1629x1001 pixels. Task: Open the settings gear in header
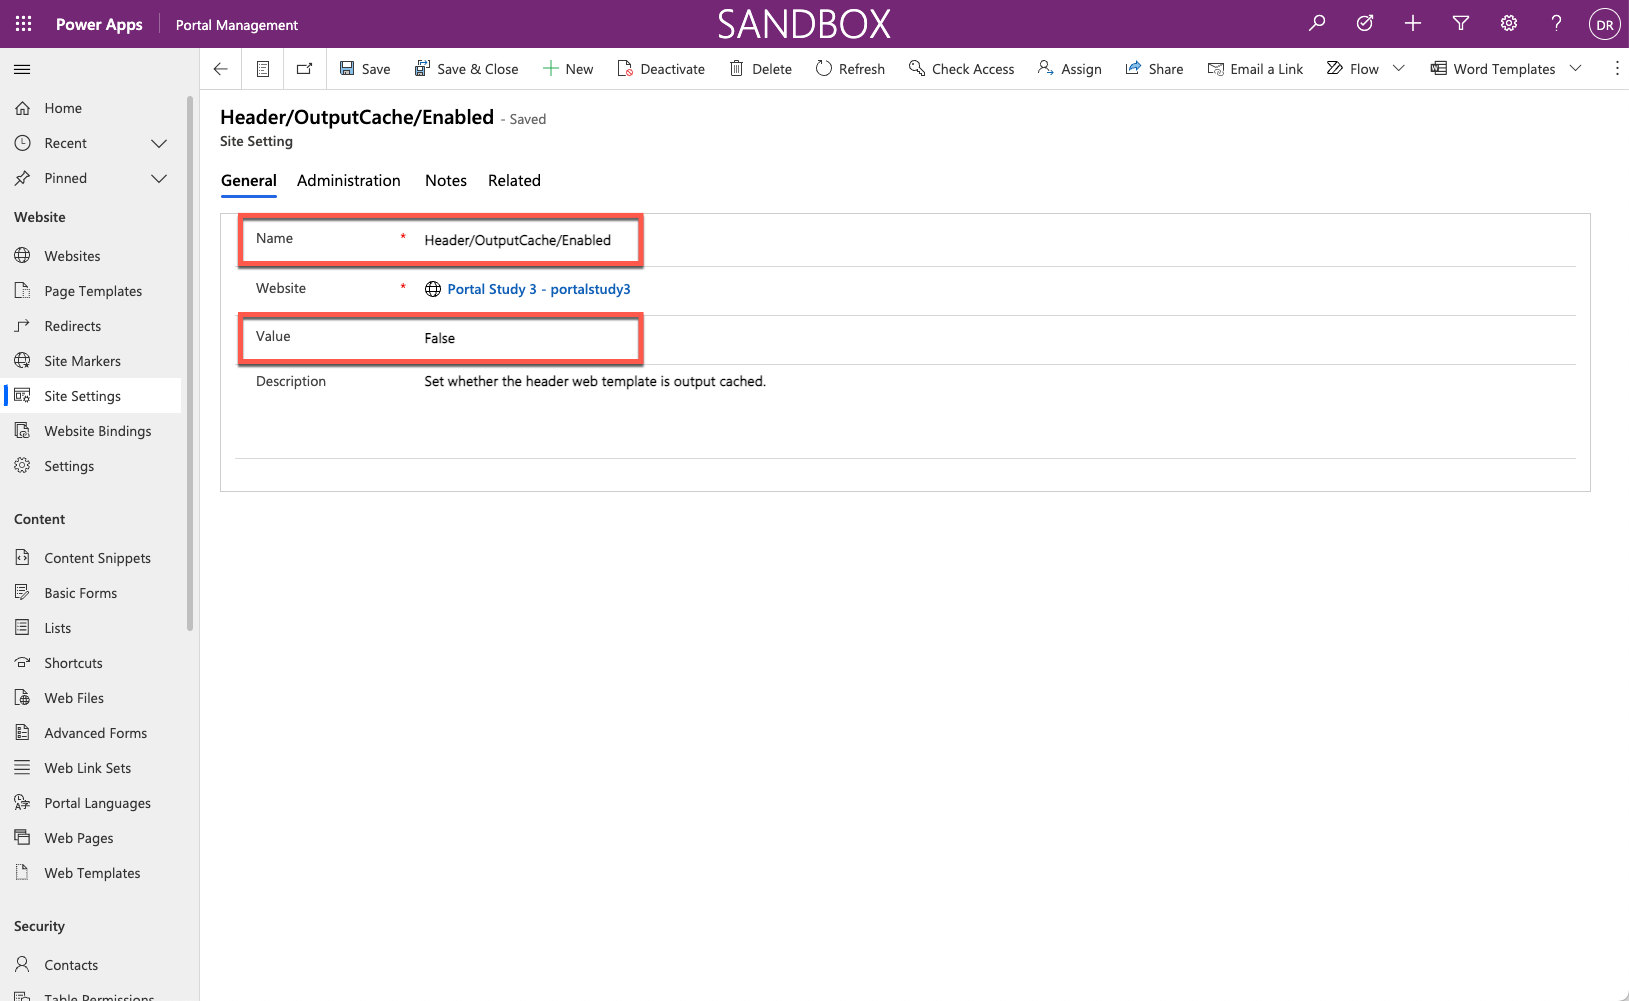[1509, 23]
